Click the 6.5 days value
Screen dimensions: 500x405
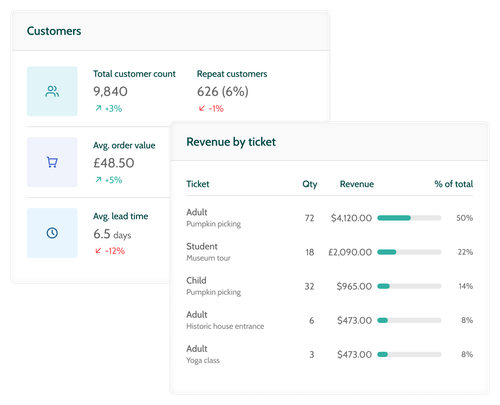coord(112,234)
